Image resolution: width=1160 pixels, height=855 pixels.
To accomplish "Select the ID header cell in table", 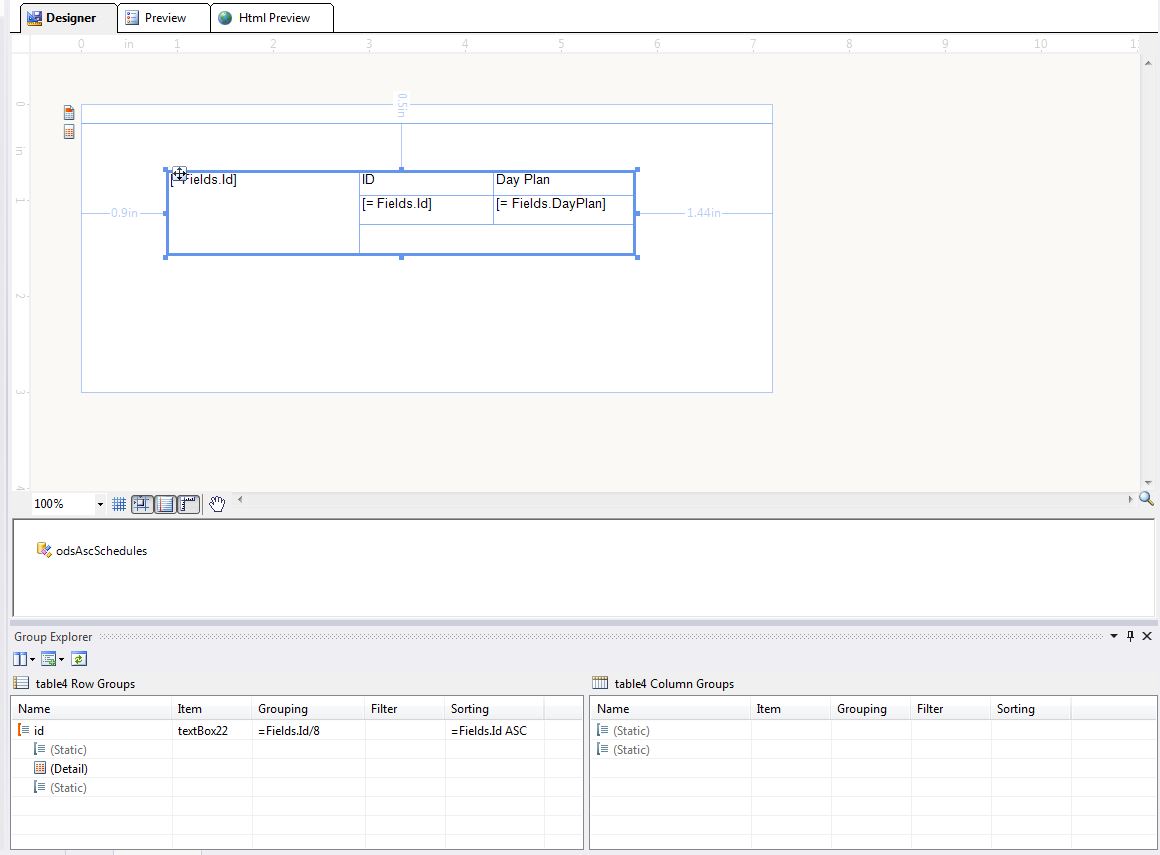I will 426,183.
